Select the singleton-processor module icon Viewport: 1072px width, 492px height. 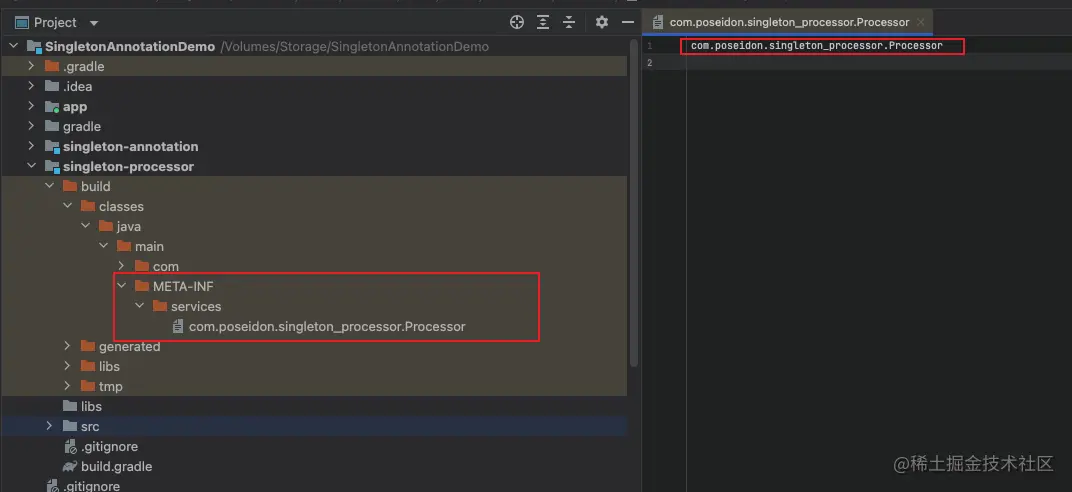[51, 167]
